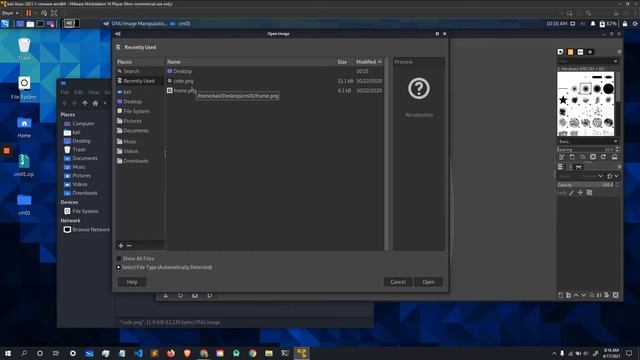Select frame.png in the file list
This screenshot has height=360, width=640.
pyautogui.click(x=274, y=90)
